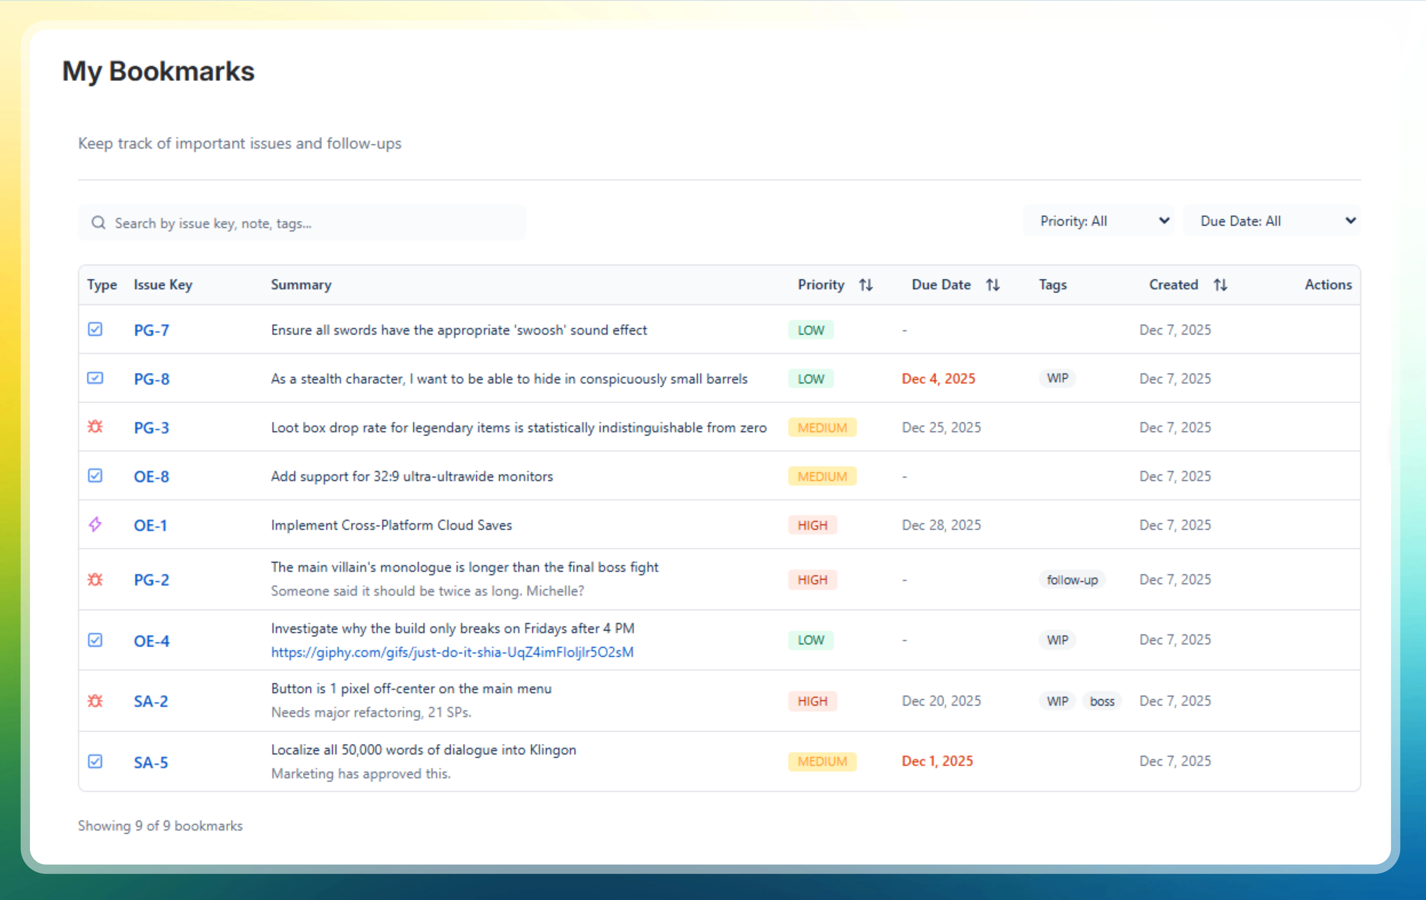This screenshot has height=900, width=1426.
Task: Click the search magnifier icon
Action: [x=98, y=222]
